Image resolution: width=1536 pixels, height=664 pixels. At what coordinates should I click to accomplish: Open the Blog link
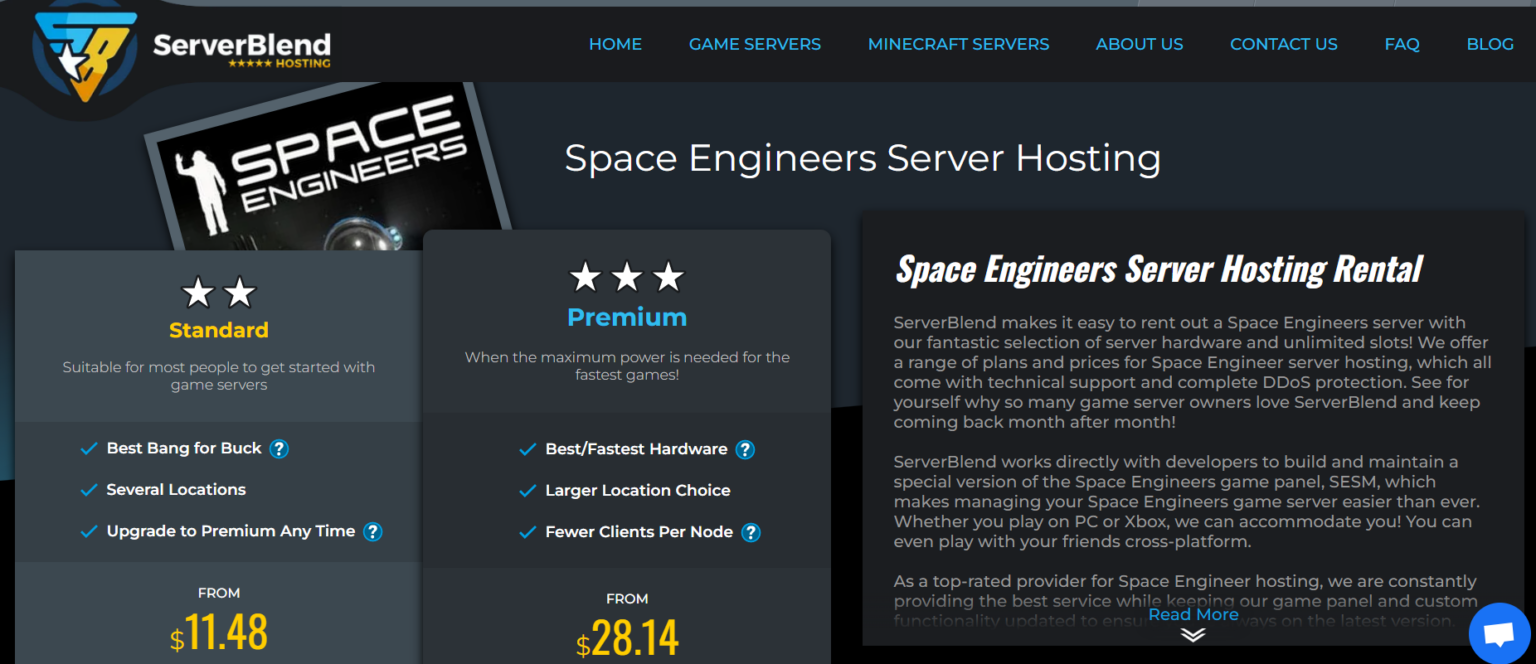click(1489, 44)
